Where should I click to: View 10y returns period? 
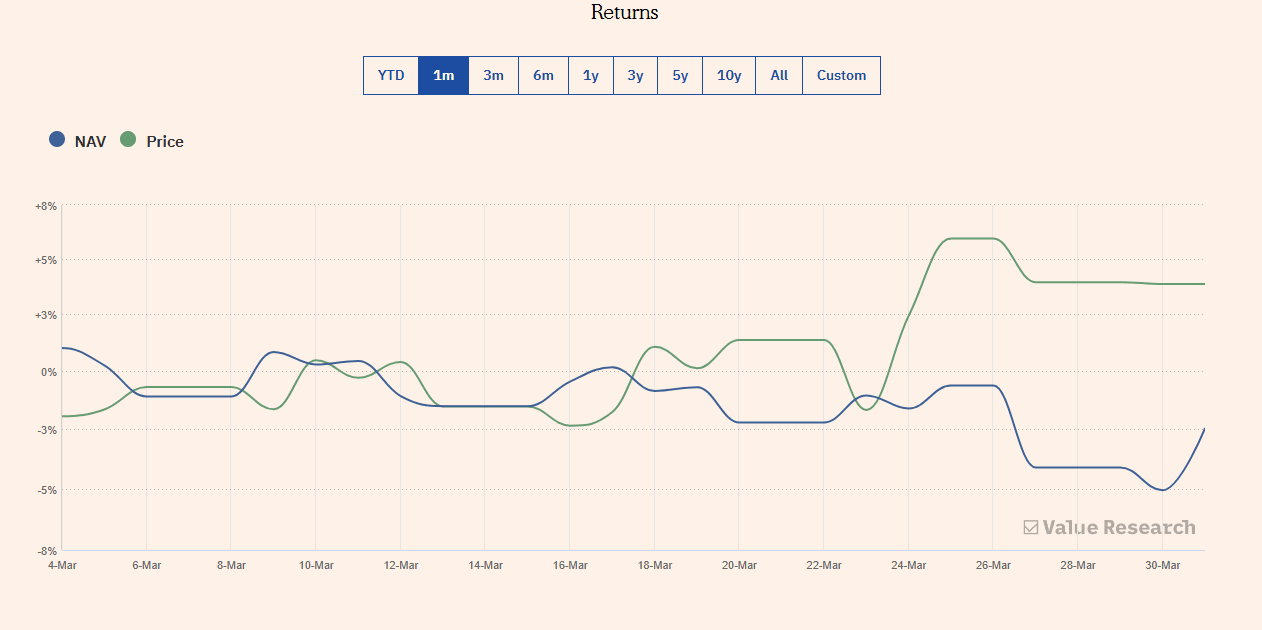pos(729,76)
